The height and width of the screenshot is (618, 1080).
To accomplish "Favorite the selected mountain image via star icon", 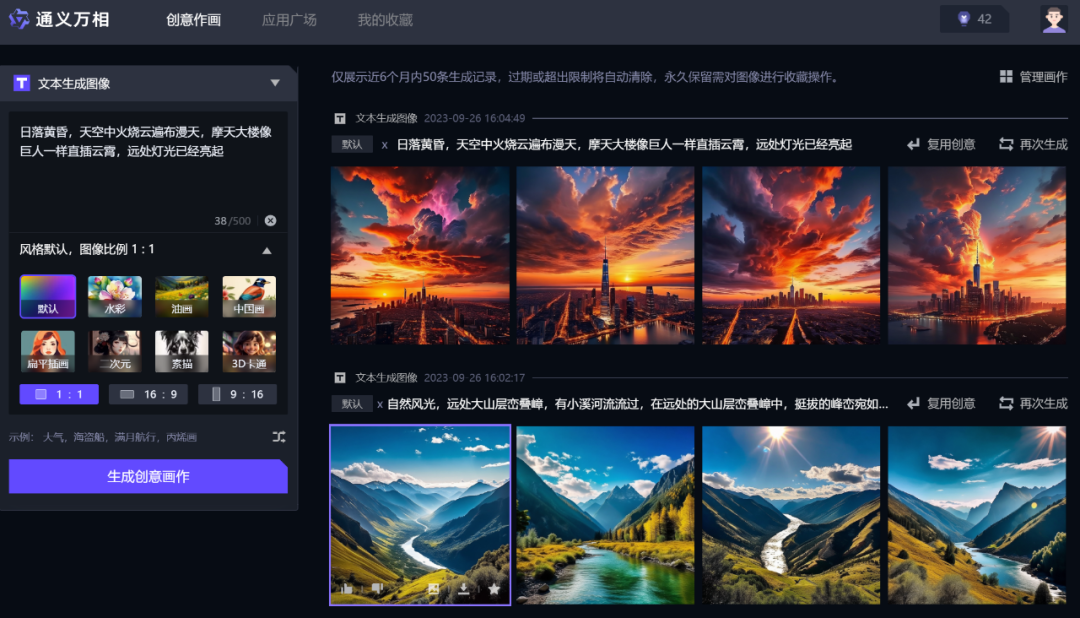I will [493, 590].
